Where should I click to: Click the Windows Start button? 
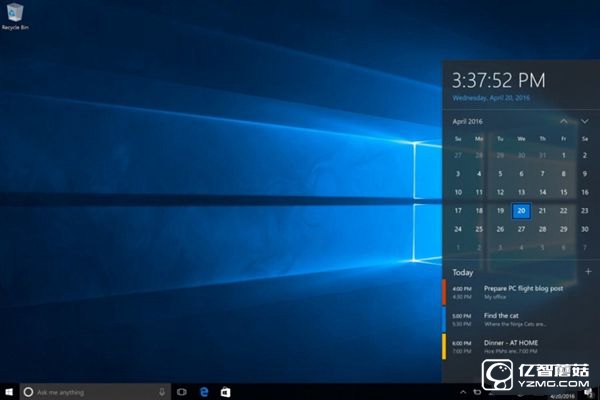(9, 391)
